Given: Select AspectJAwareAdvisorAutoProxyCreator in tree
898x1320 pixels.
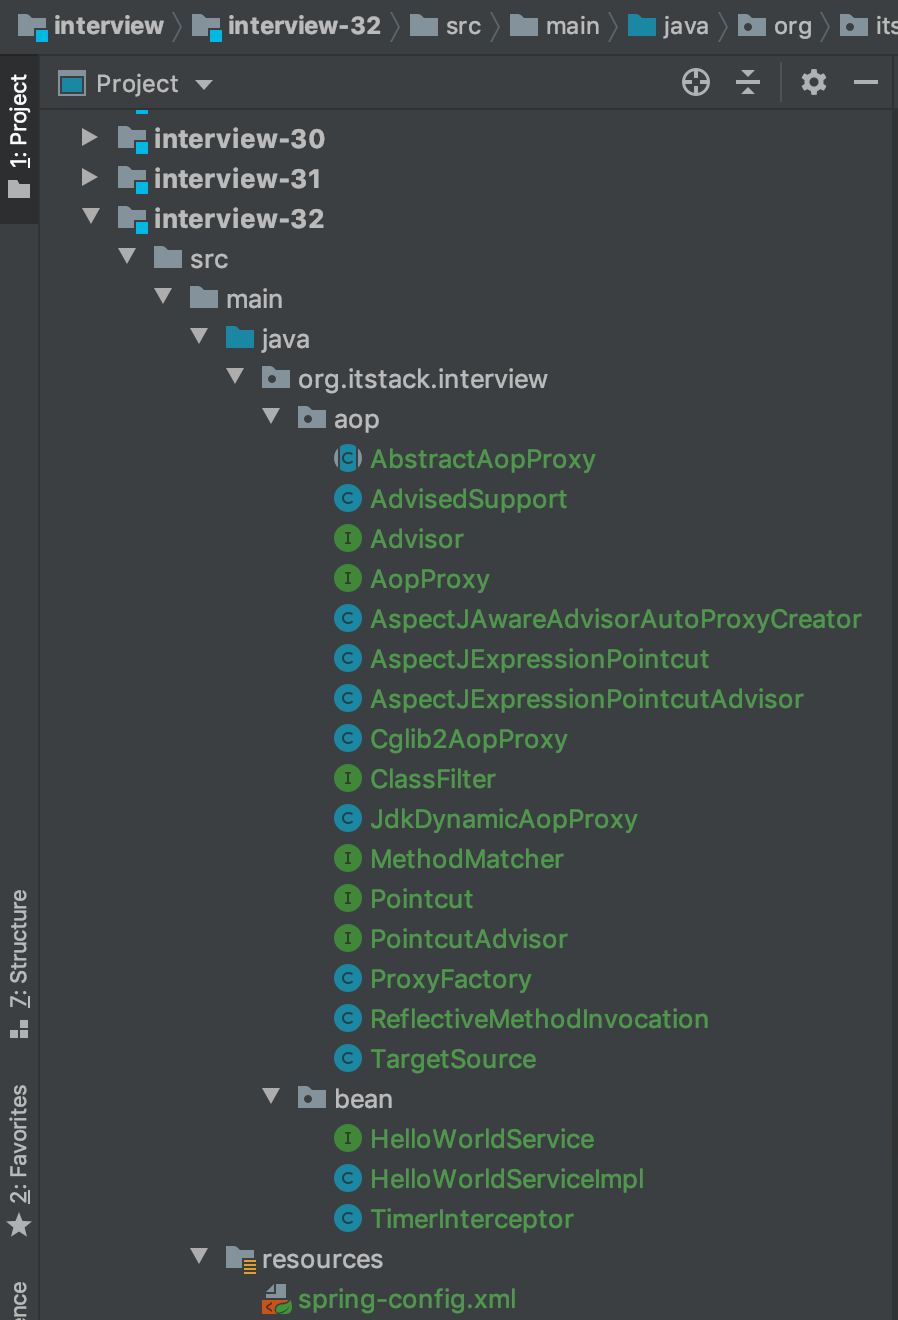Looking at the screenshot, I should point(616,619).
